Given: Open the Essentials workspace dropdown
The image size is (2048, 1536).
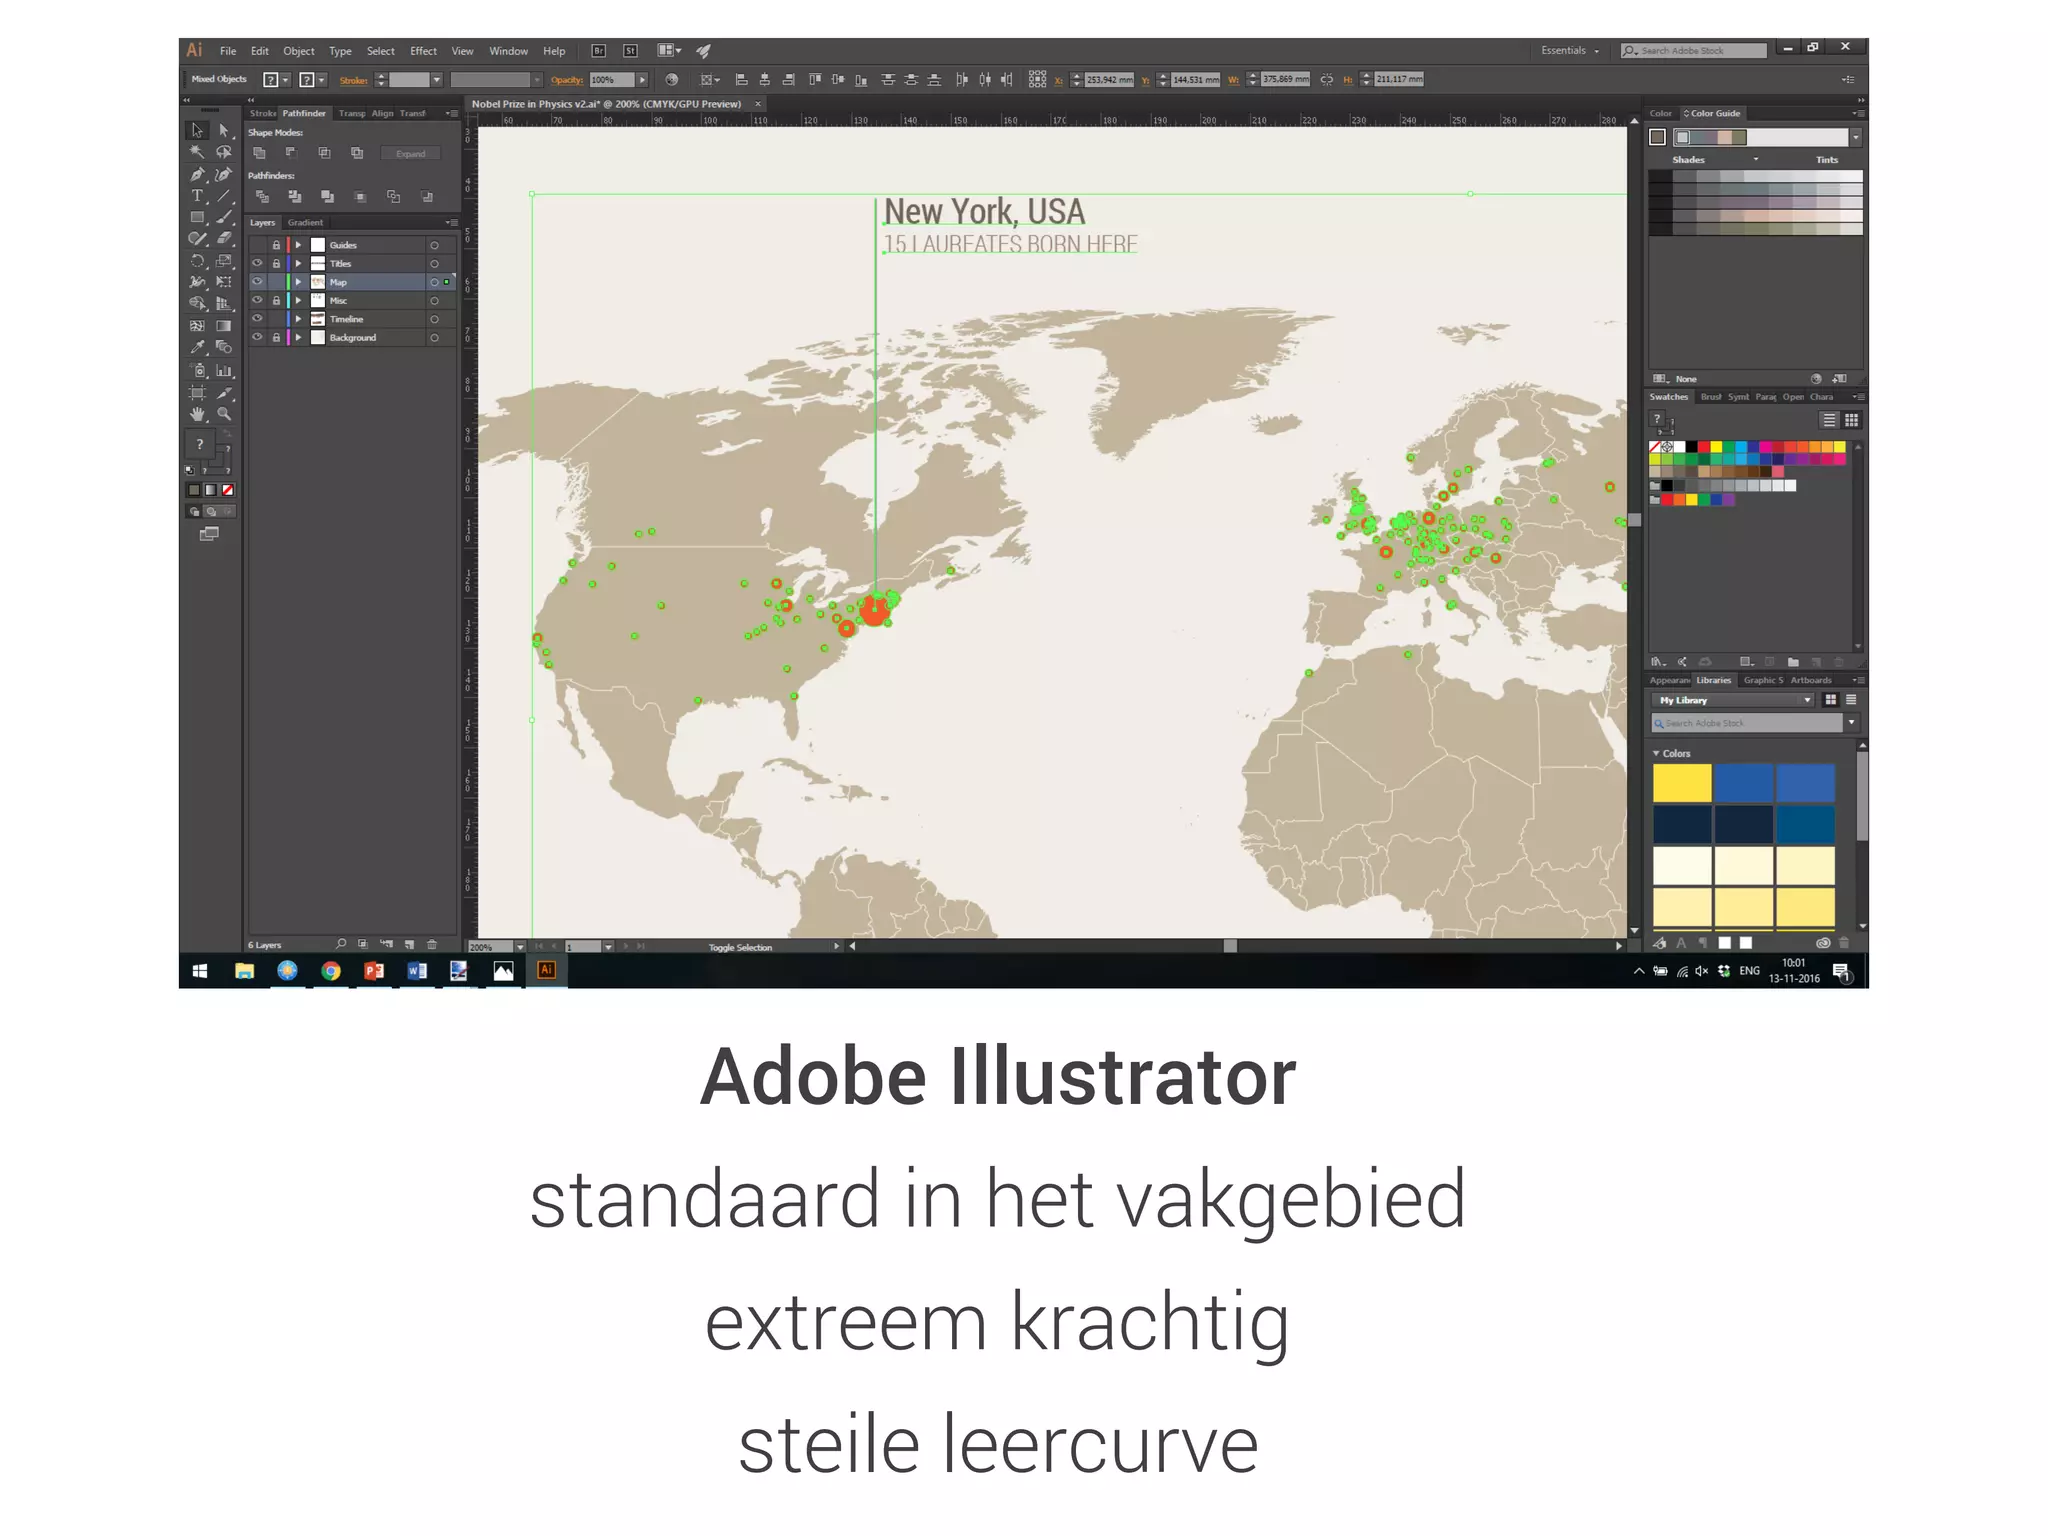Looking at the screenshot, I should click(1570, 51).
